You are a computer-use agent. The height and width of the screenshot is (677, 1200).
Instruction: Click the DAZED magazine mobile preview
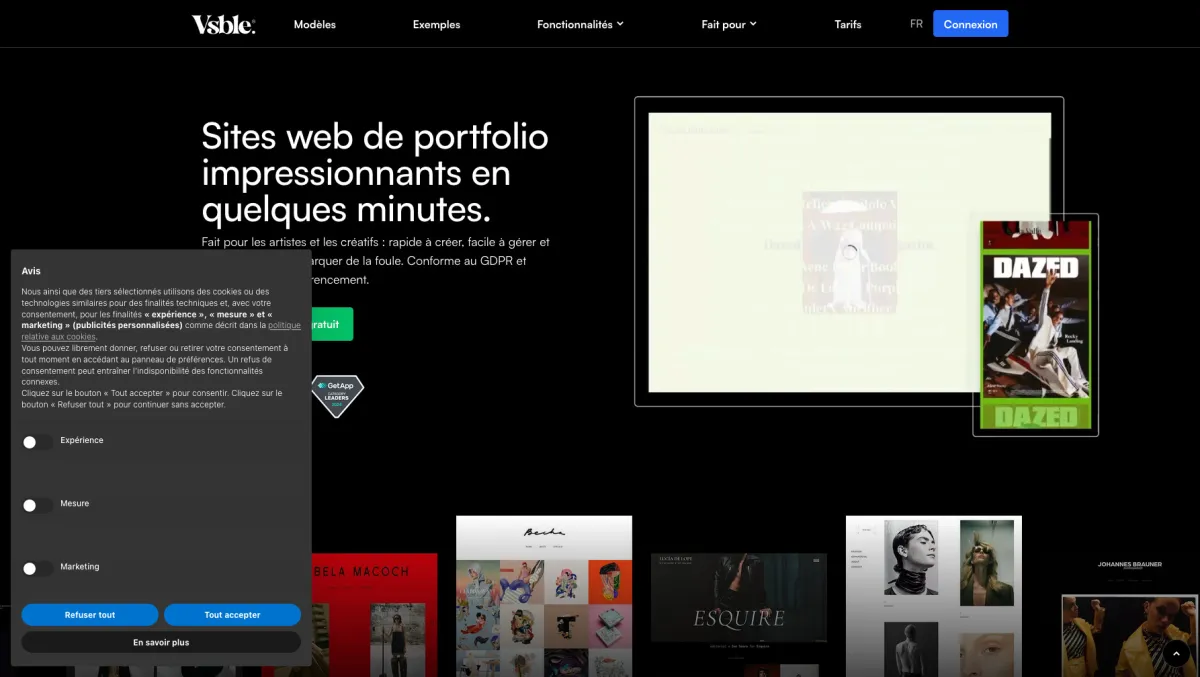1036,325
